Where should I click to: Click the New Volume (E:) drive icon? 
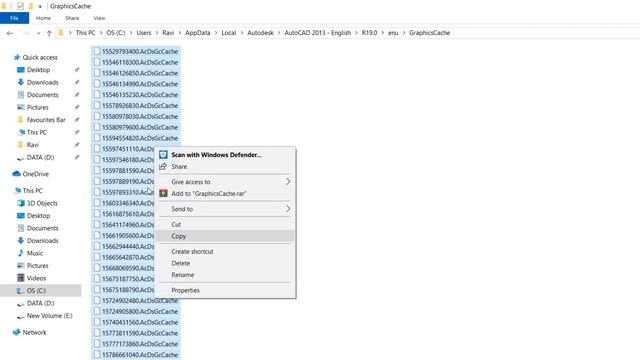click(21, 316)
